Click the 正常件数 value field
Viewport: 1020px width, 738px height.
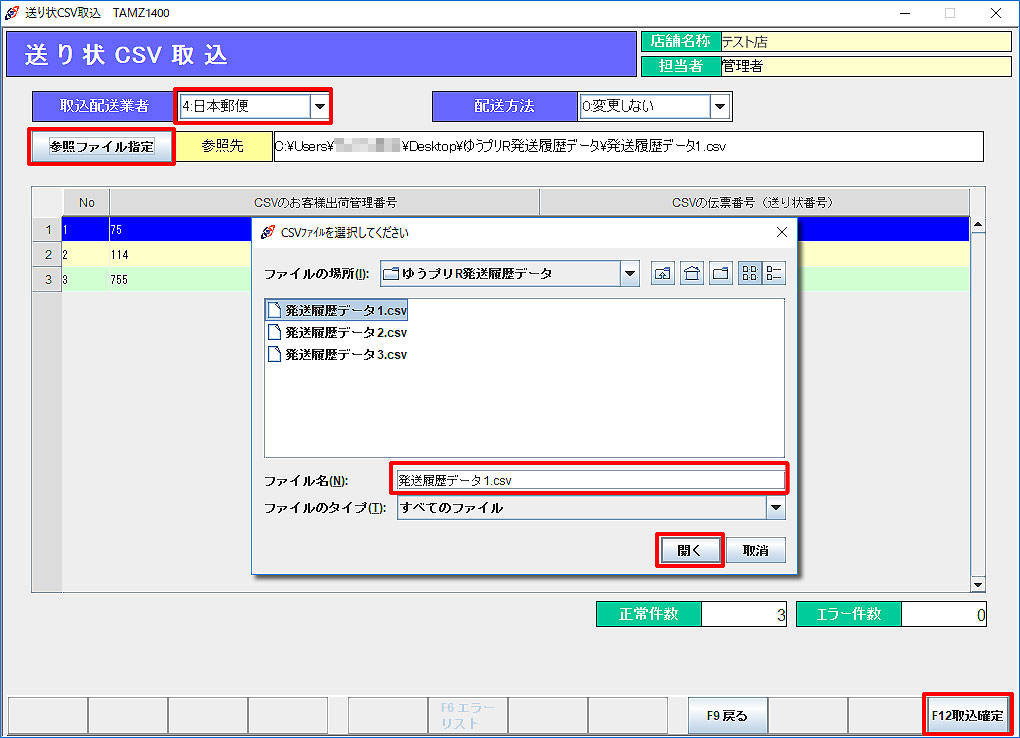pos(744,614)
